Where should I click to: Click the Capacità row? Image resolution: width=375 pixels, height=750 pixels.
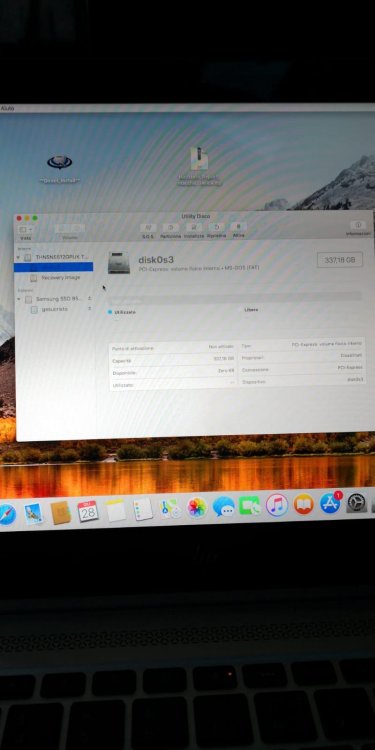(173, 360)
